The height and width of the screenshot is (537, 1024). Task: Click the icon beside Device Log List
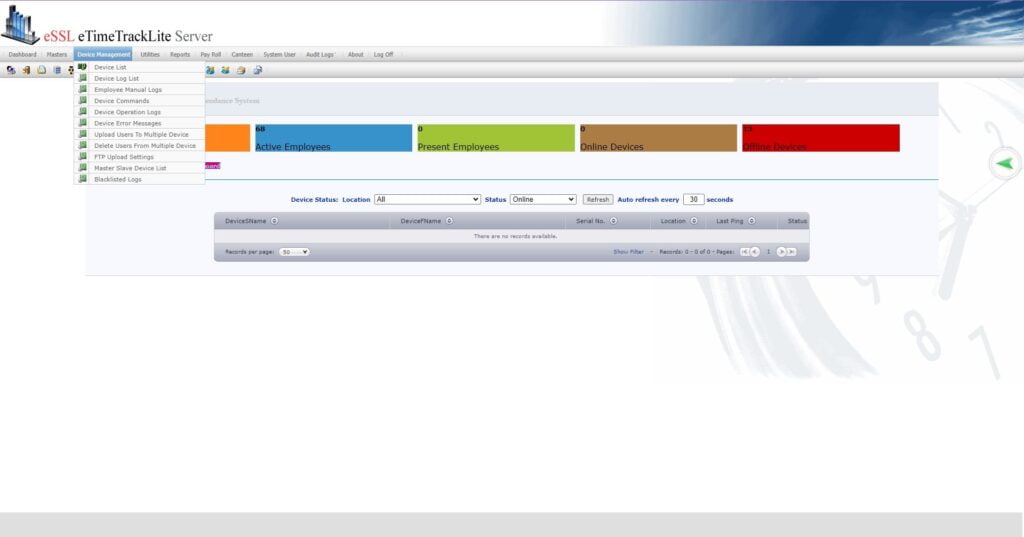(82, 78)
